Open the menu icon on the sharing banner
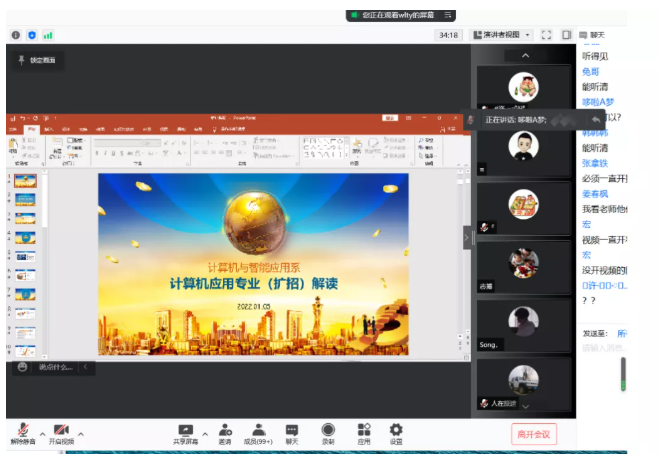Viewport: 659px width, 467px height. click(448, 15)
